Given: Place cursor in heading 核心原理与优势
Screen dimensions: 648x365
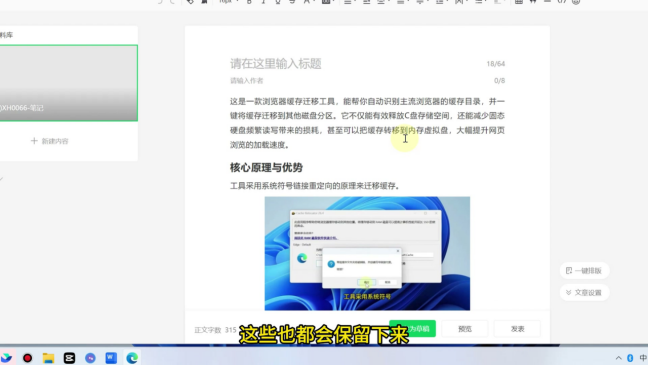Looking at the screenshot, I should click(x=266, y=167).
